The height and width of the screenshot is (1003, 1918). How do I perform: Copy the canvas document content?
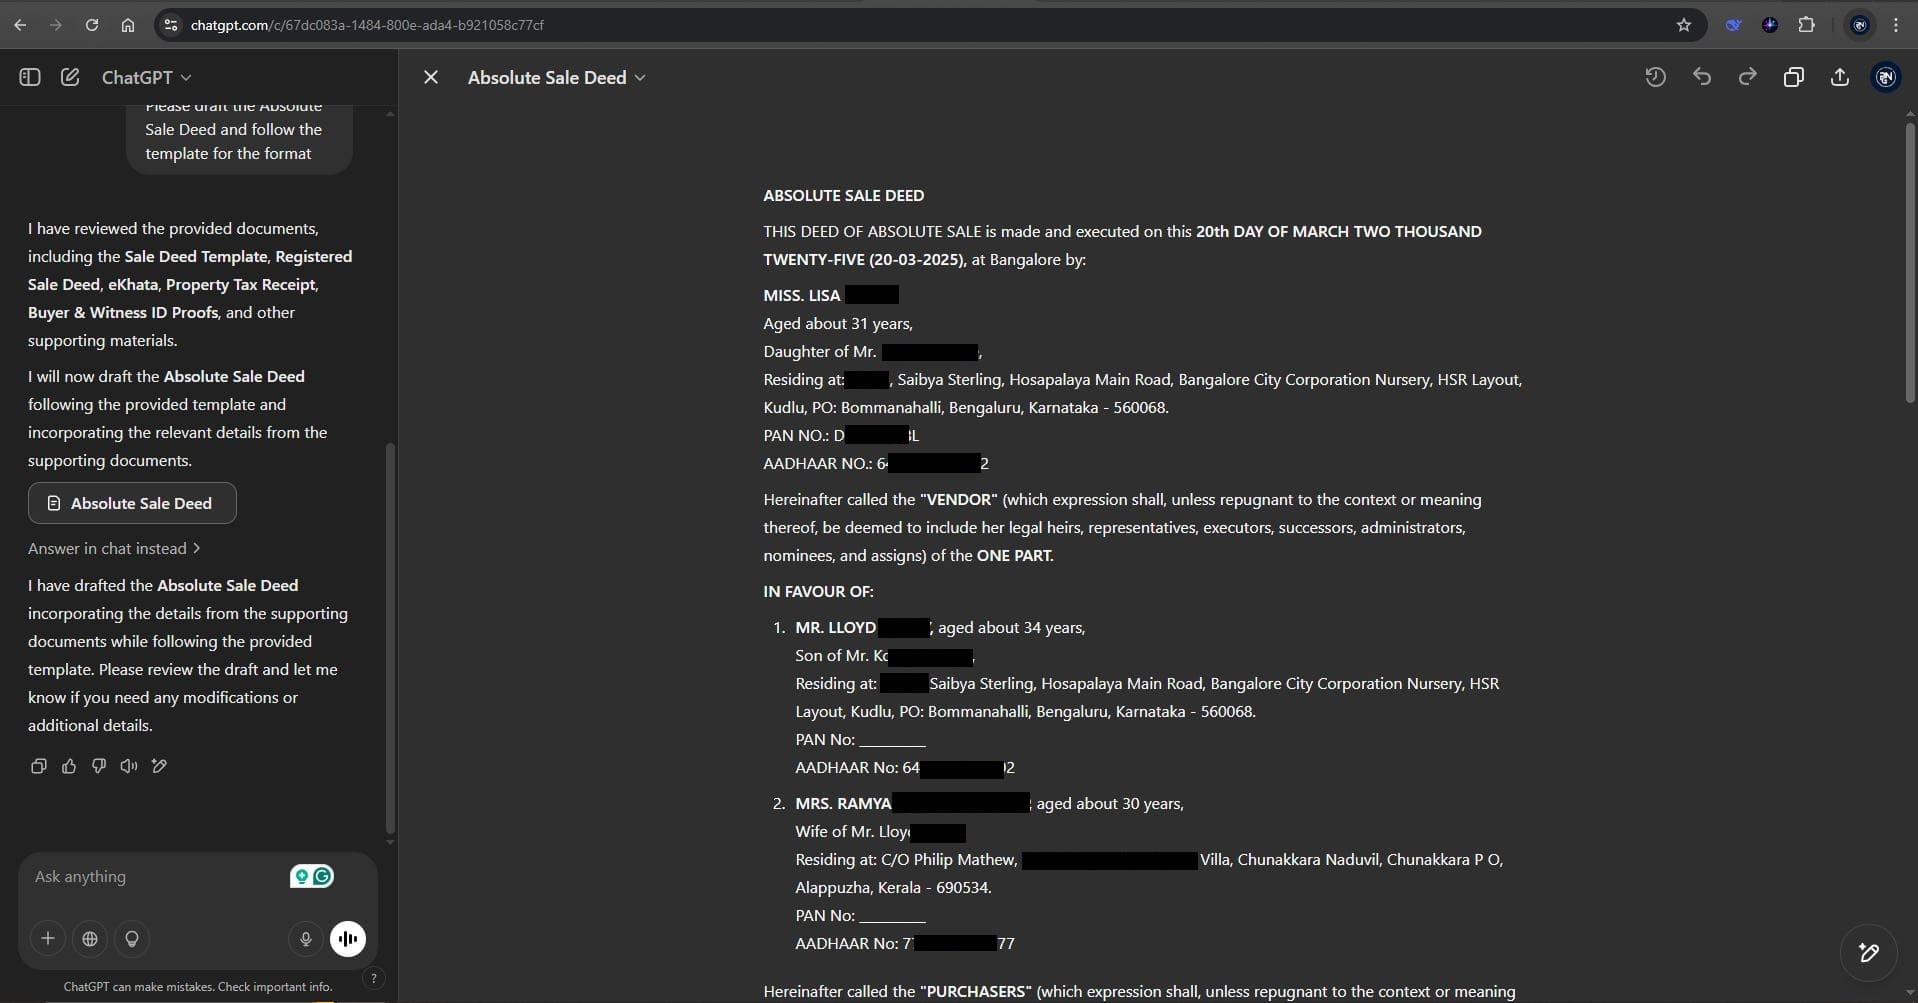click(1793, 77)
